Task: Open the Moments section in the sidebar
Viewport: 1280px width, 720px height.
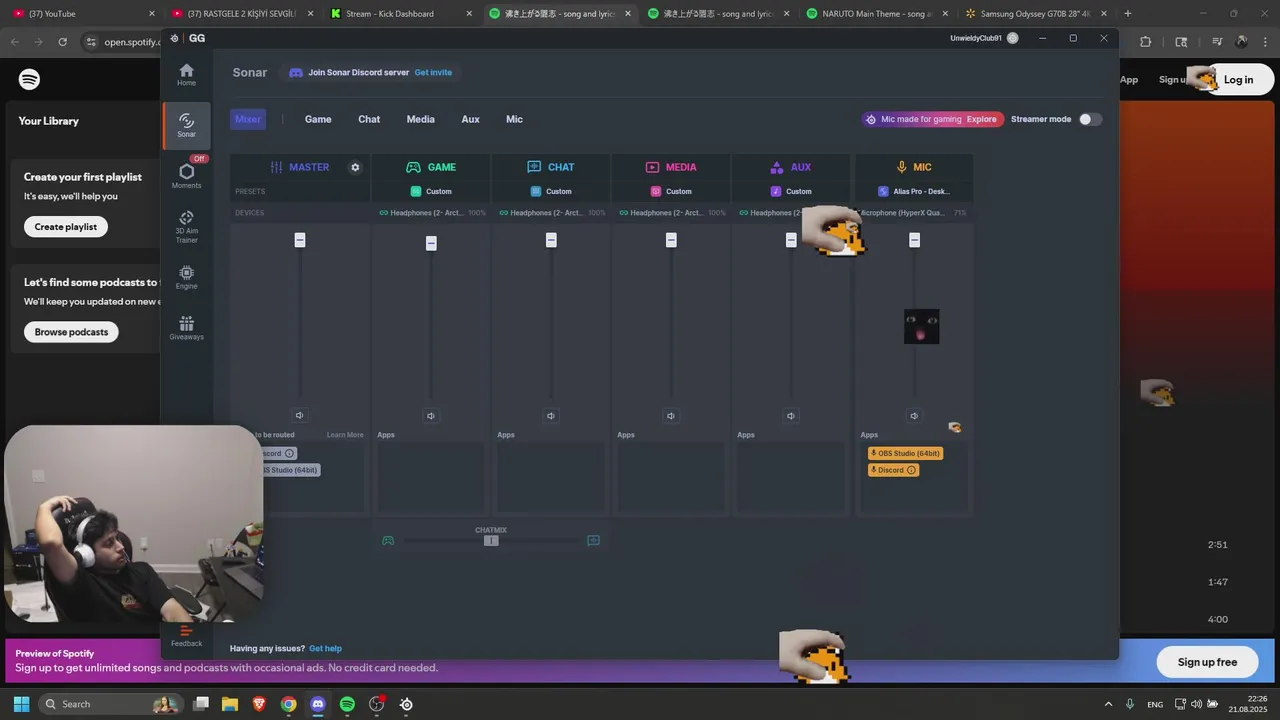Action: point(186,176)
